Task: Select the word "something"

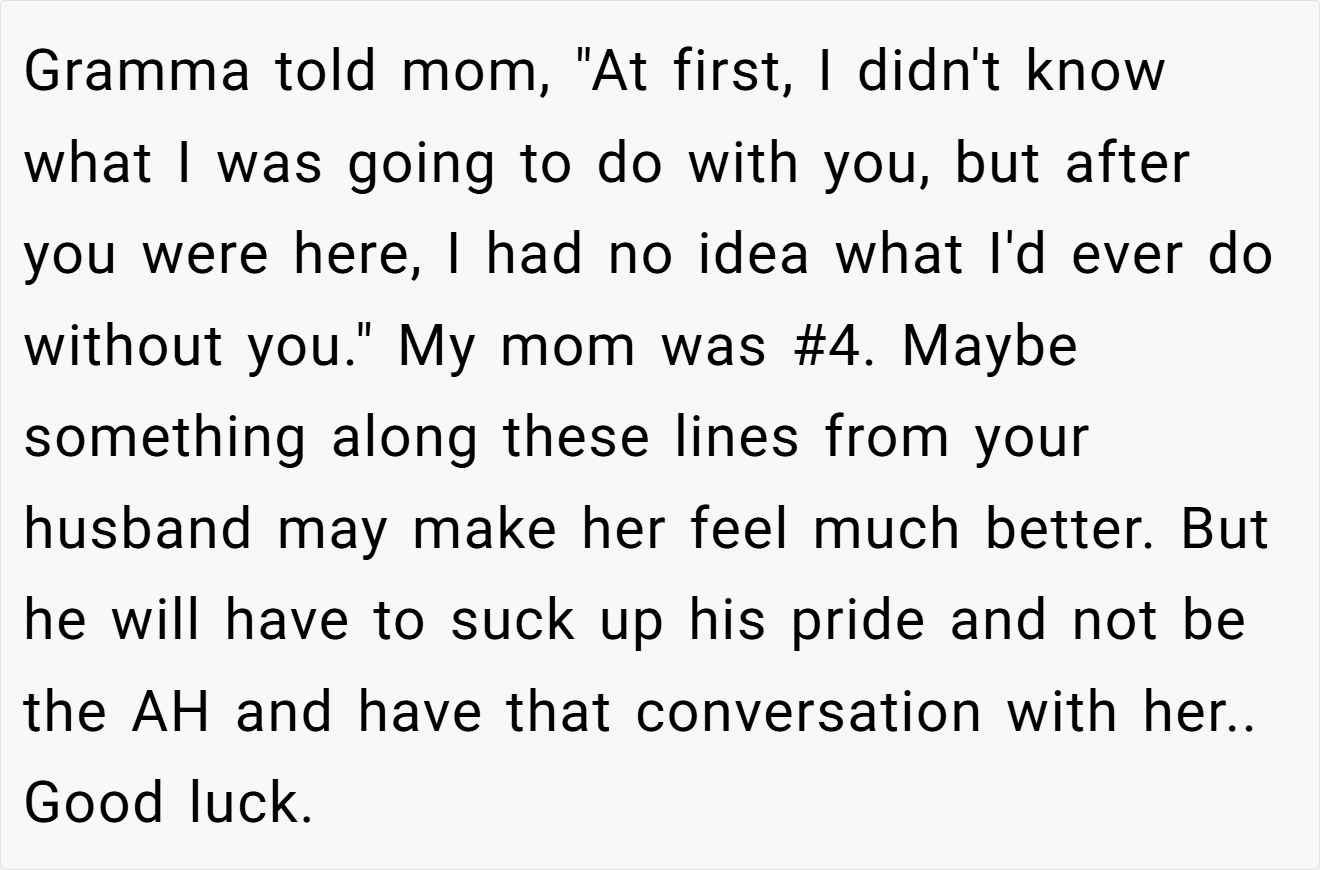Action: (164, 437)
